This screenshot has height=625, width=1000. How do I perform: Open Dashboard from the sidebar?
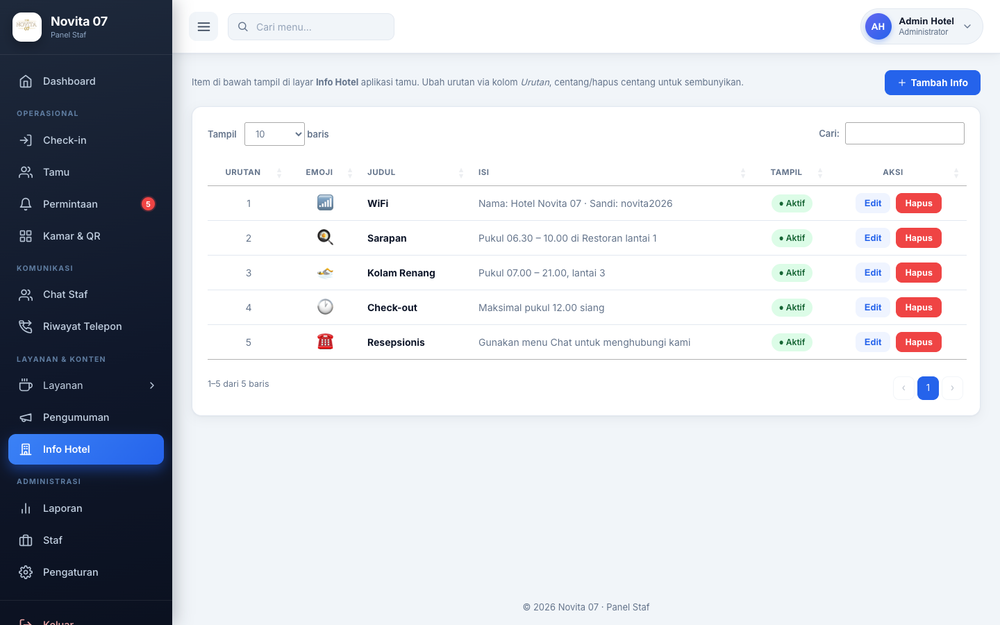click(86, 81)
